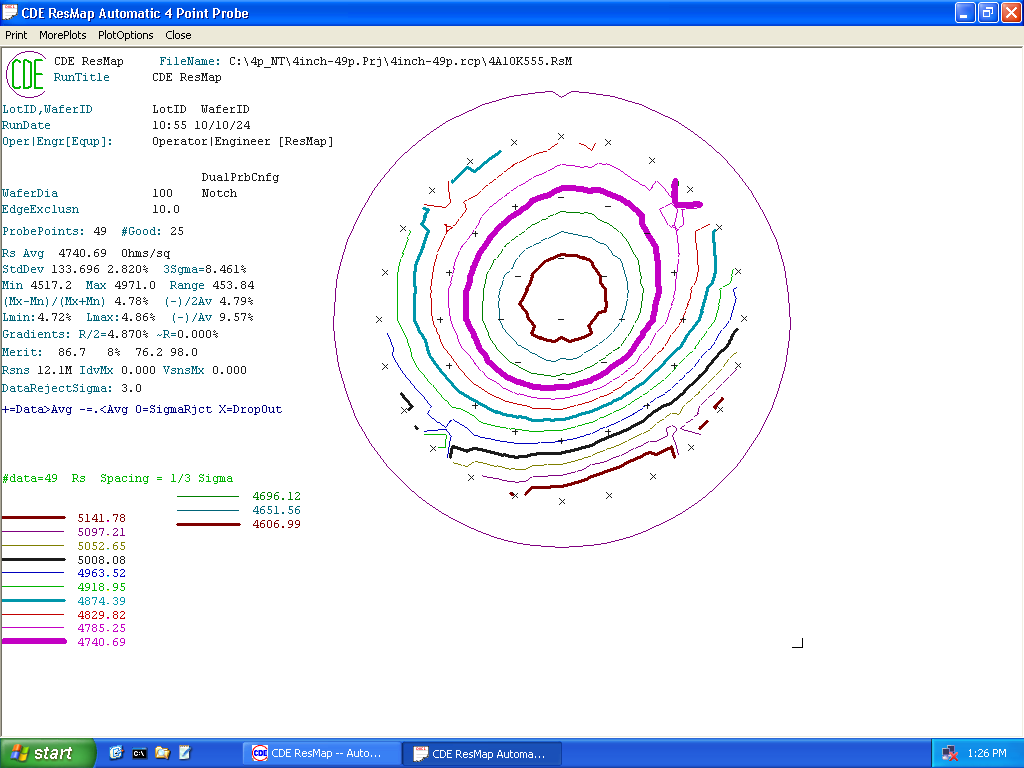This screenshot has width=1024, height=768.
Task: Click the Windows start button
Action: 48,753
